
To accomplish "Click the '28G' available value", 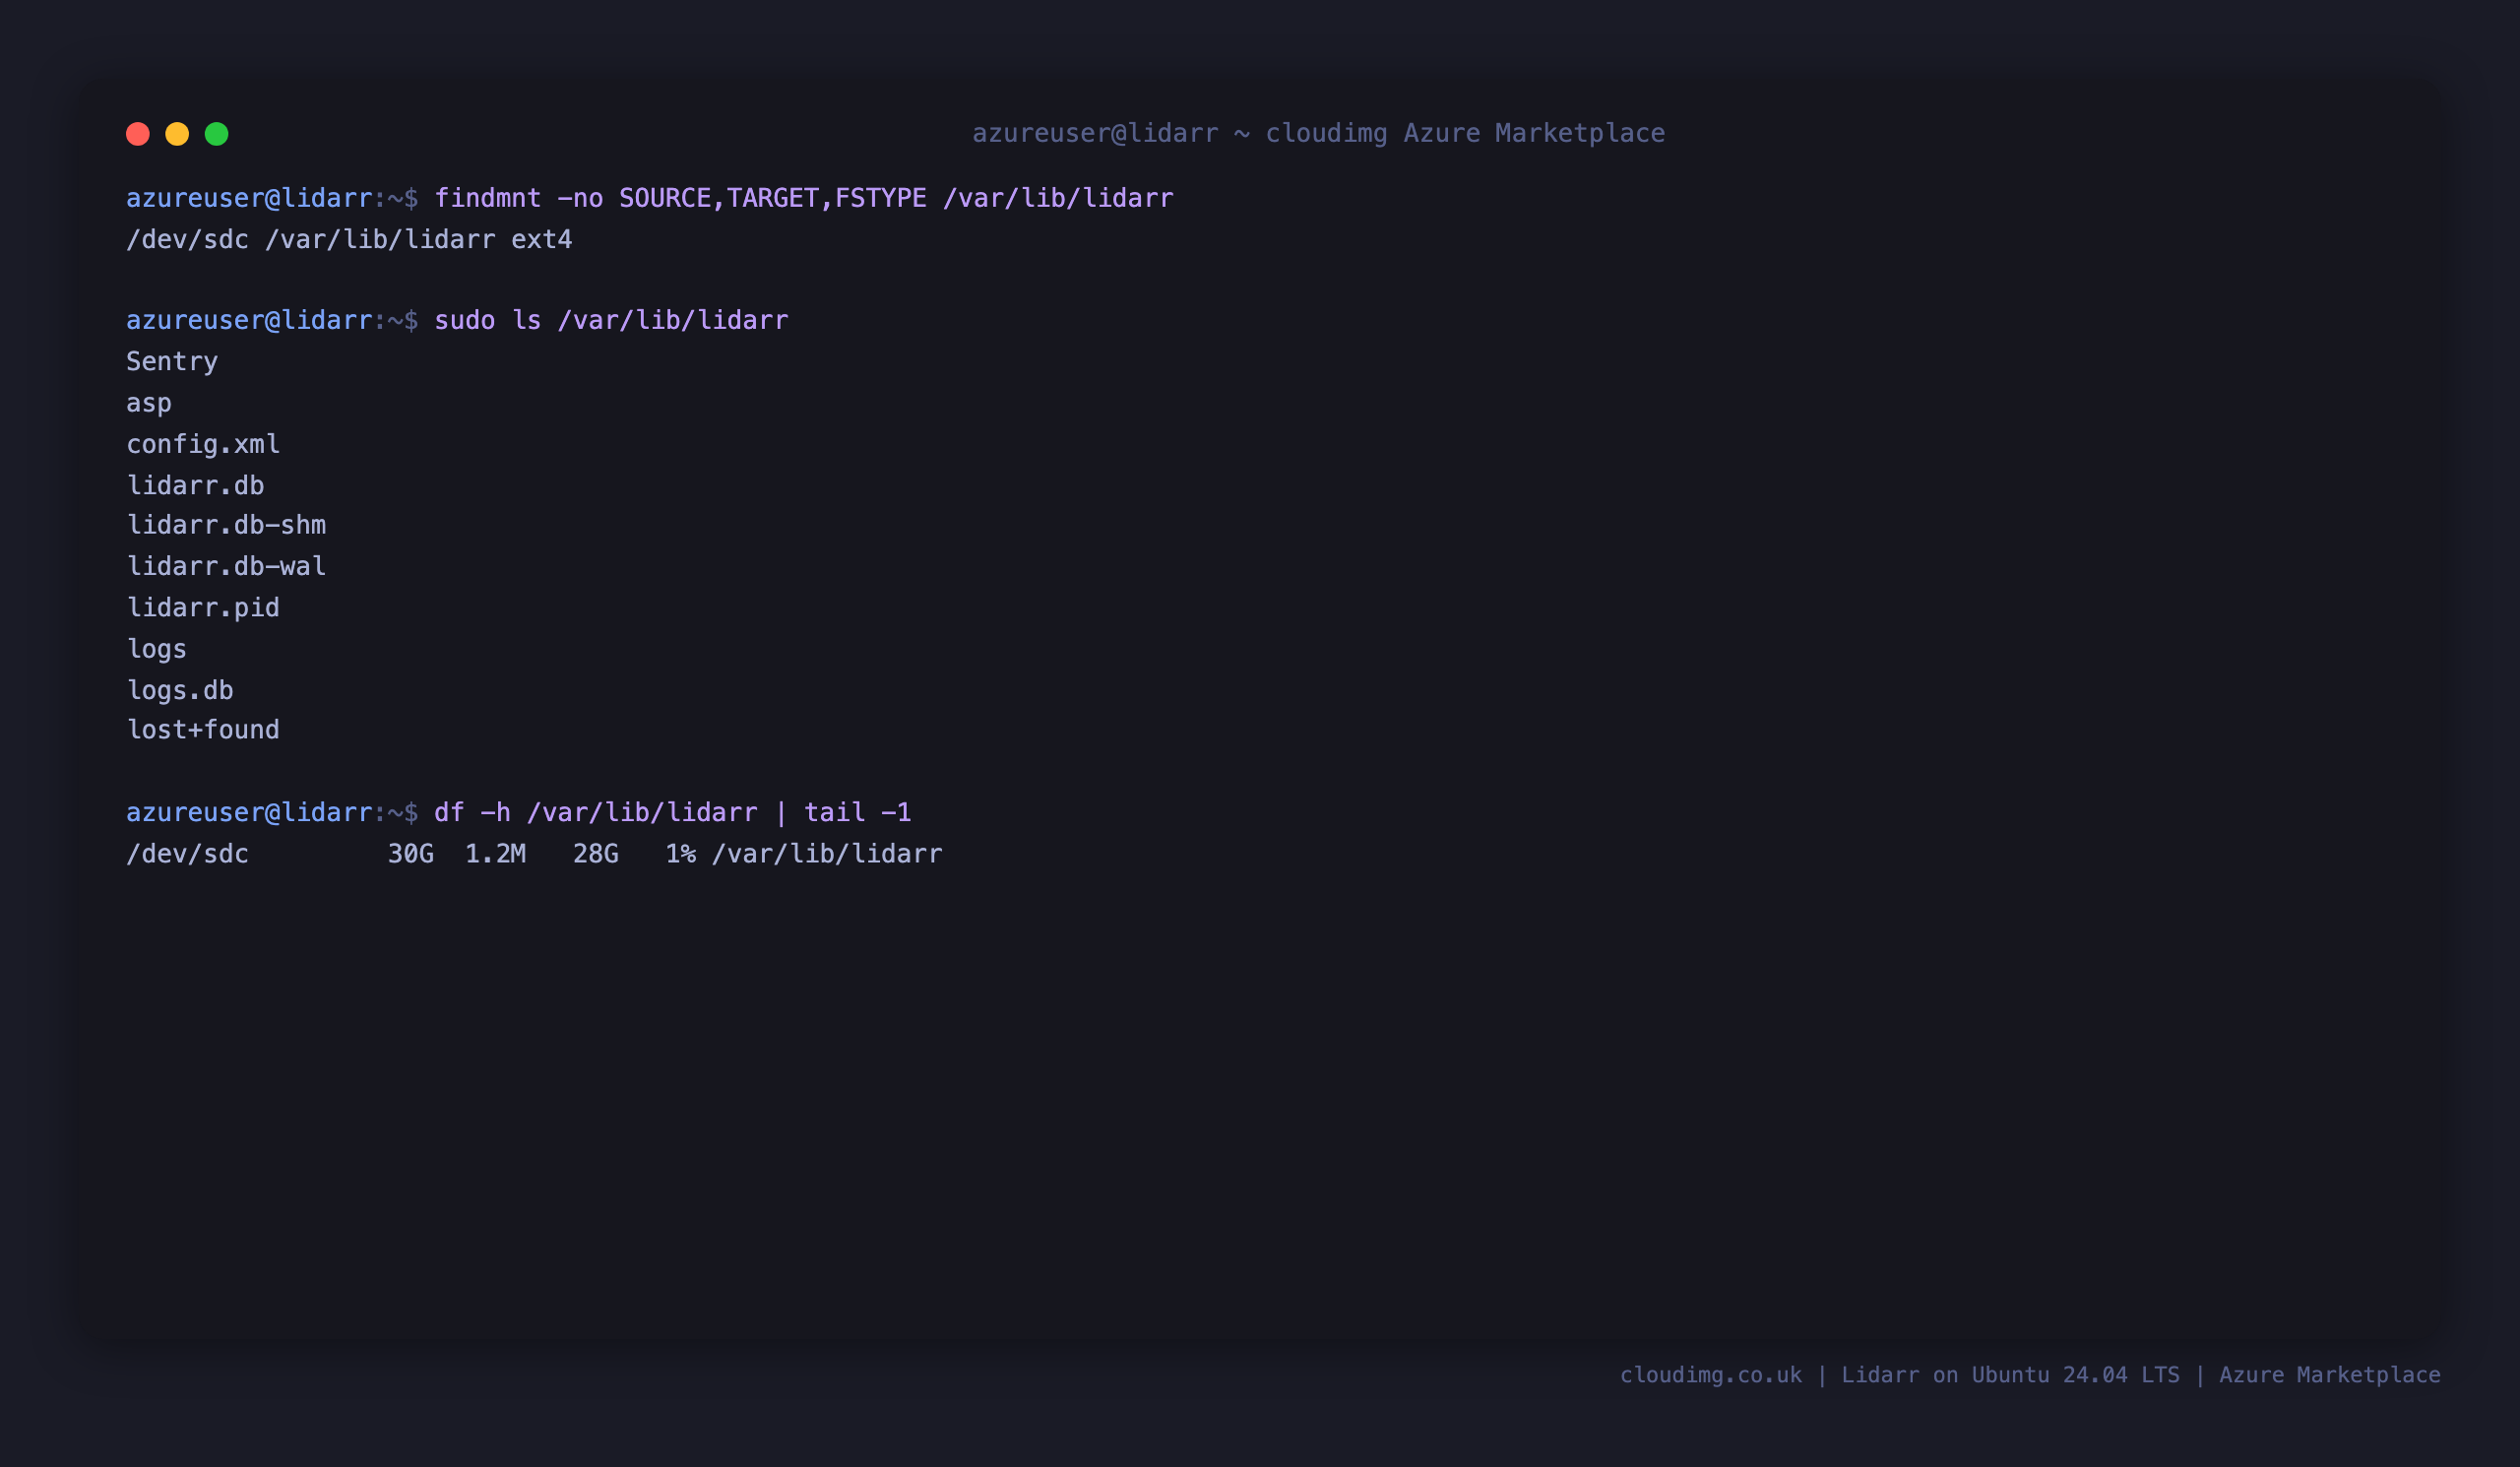I will point(596,854).
